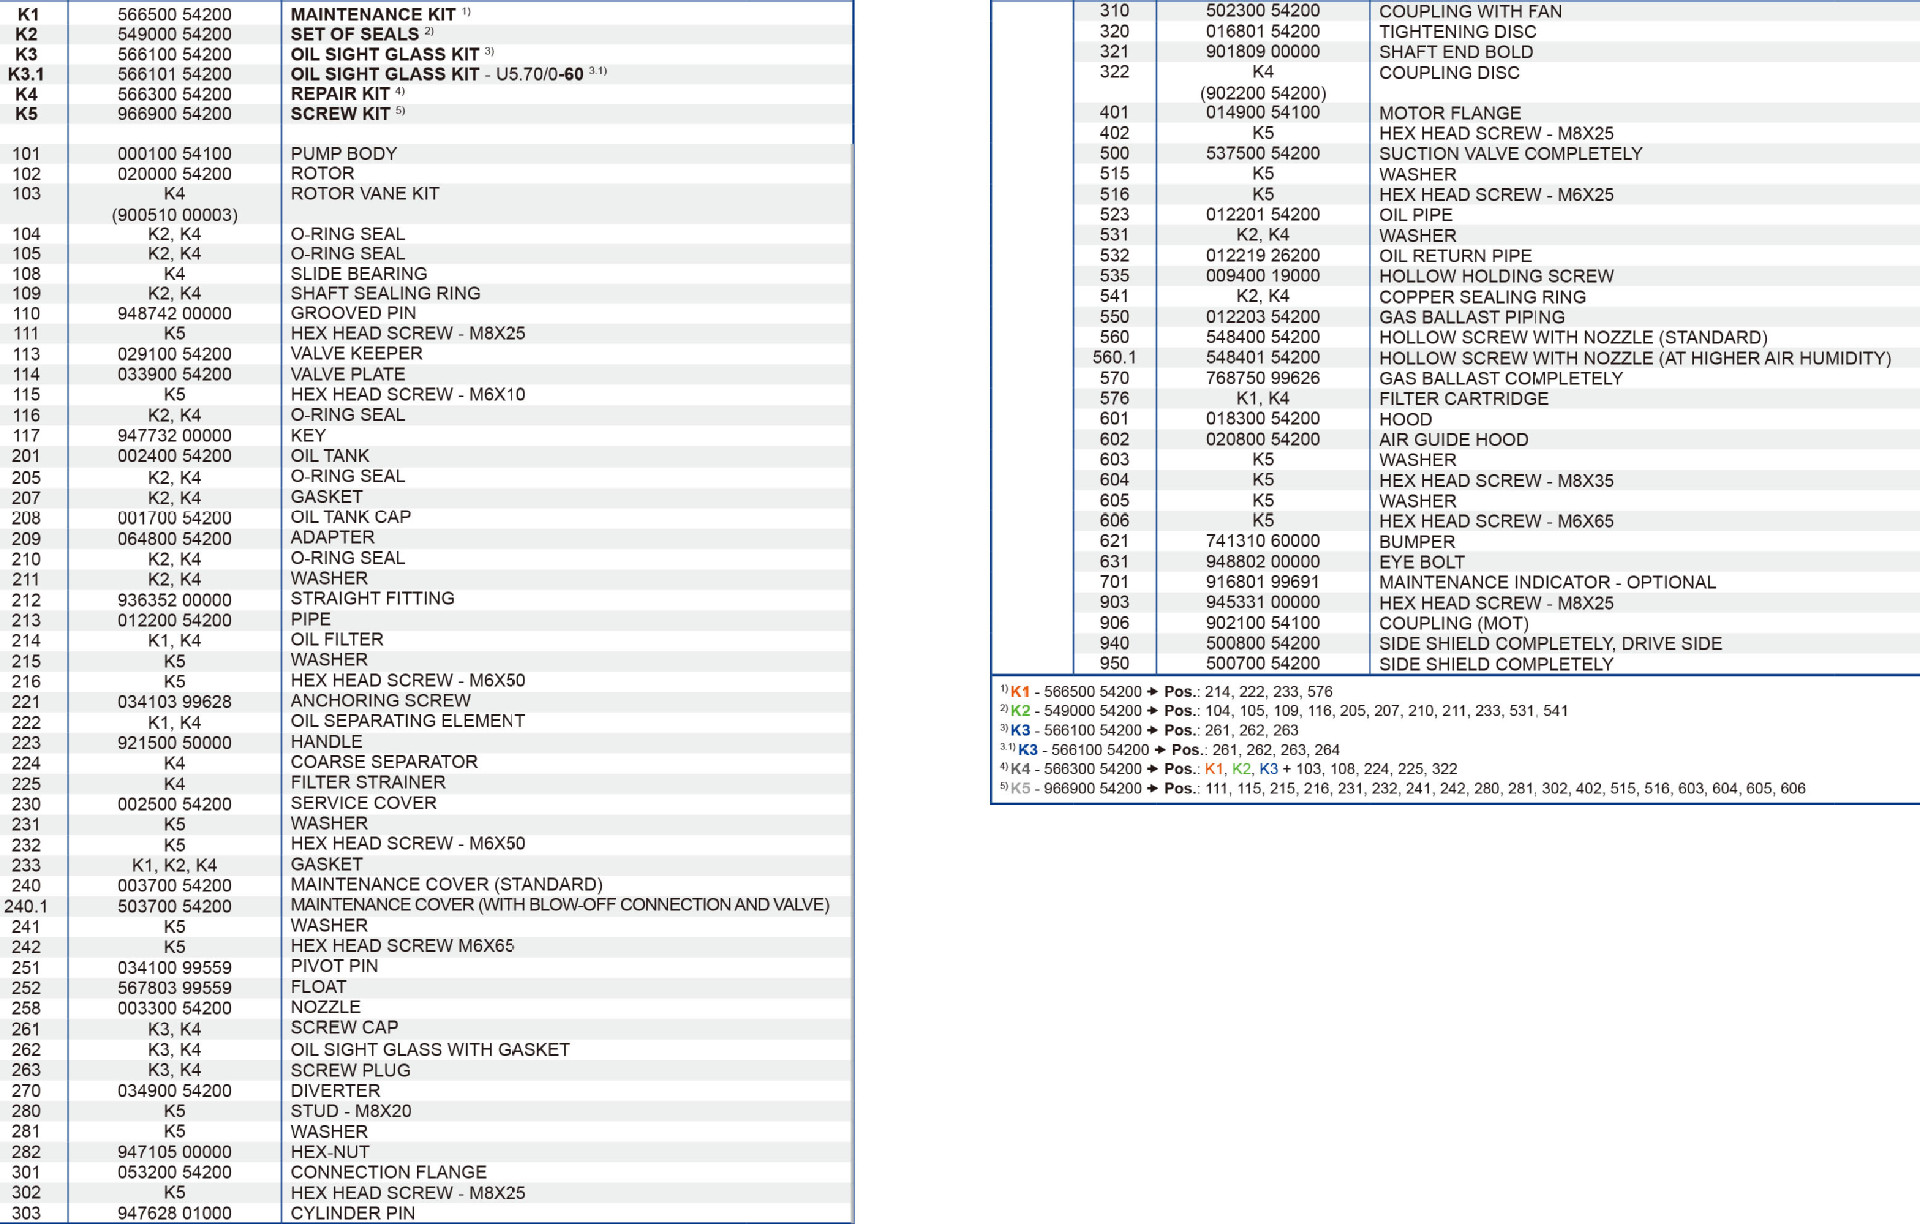
Task: Select 'HEX-NUT' in row 282
Action: pos(330,1152)
